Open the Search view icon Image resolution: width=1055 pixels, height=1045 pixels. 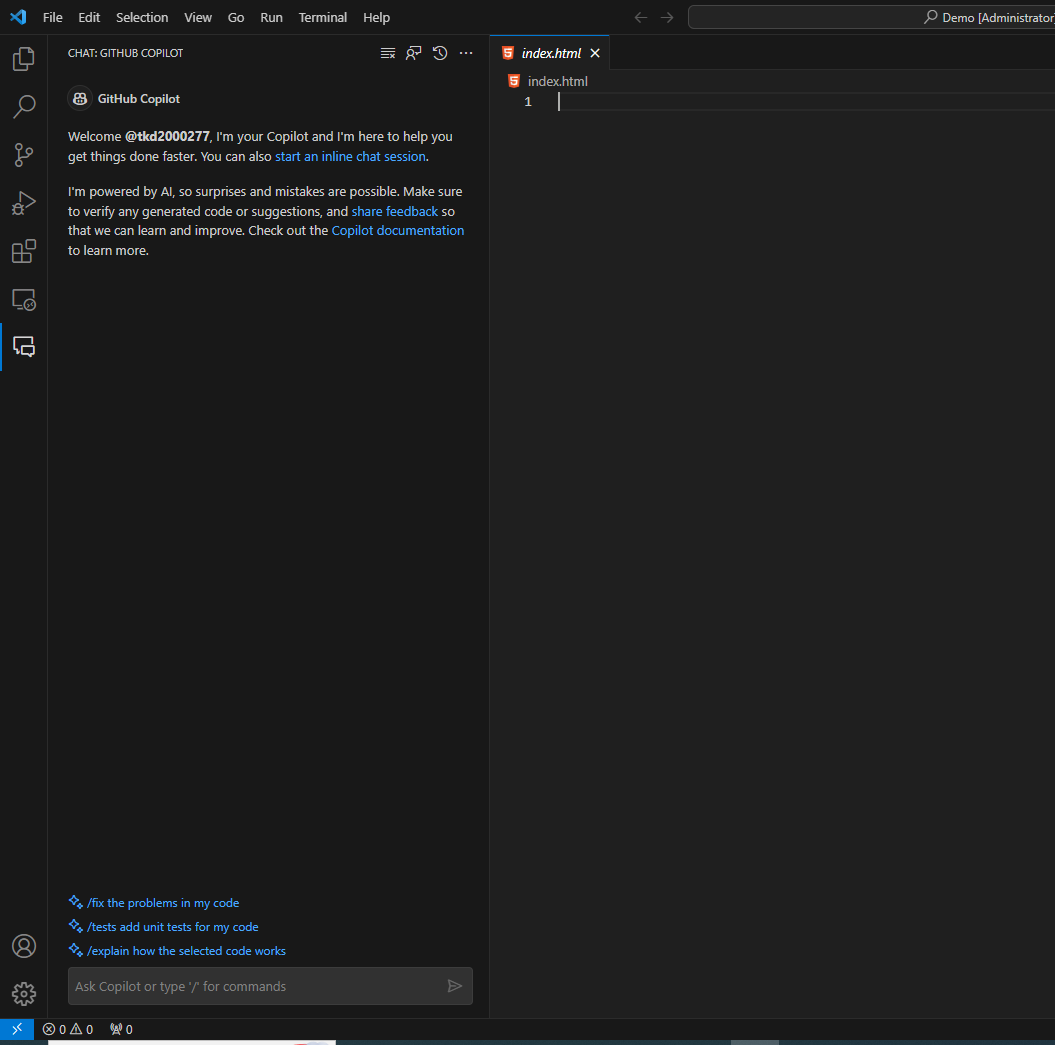[24, 107]
